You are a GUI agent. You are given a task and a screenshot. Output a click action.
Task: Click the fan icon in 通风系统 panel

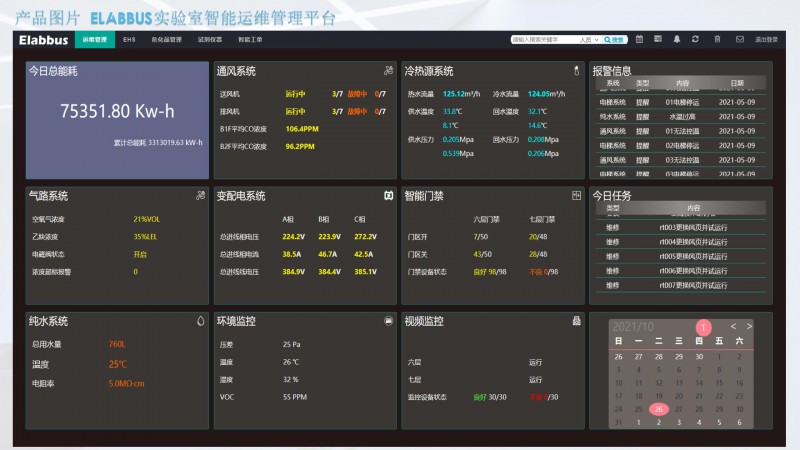tap(388, 71)
